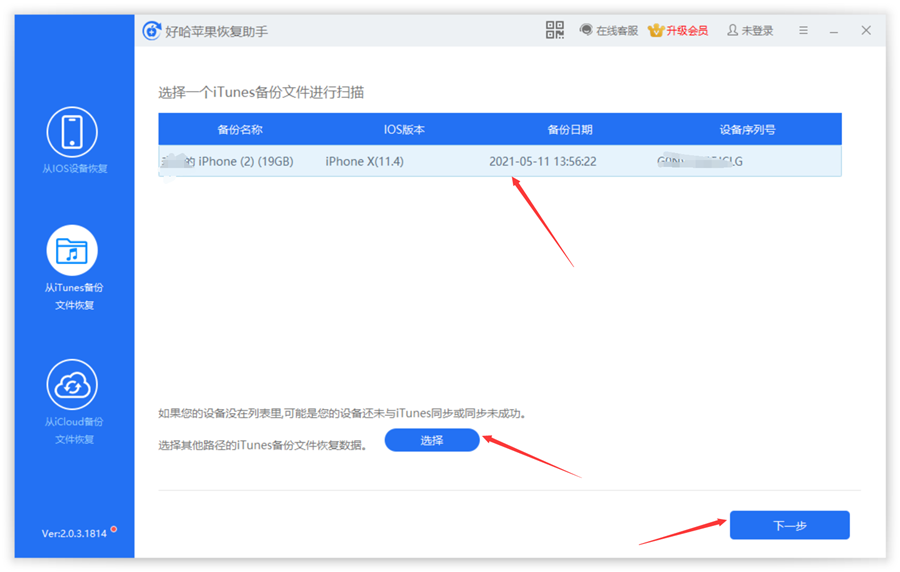
Task: Open the 未登录 login option
Action: pos(750,30)
